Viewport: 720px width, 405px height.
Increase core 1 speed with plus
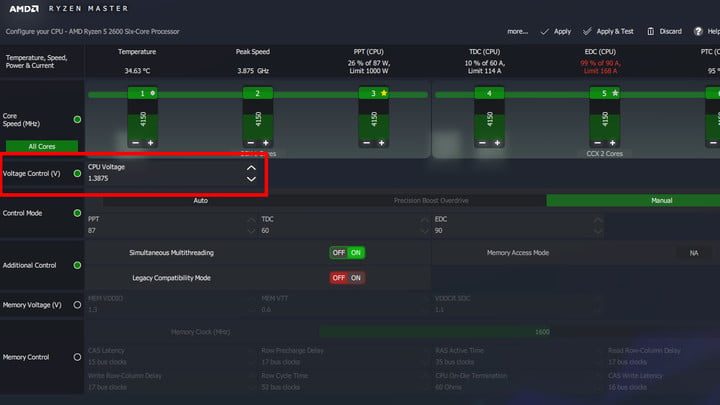[x=151, y=143]
